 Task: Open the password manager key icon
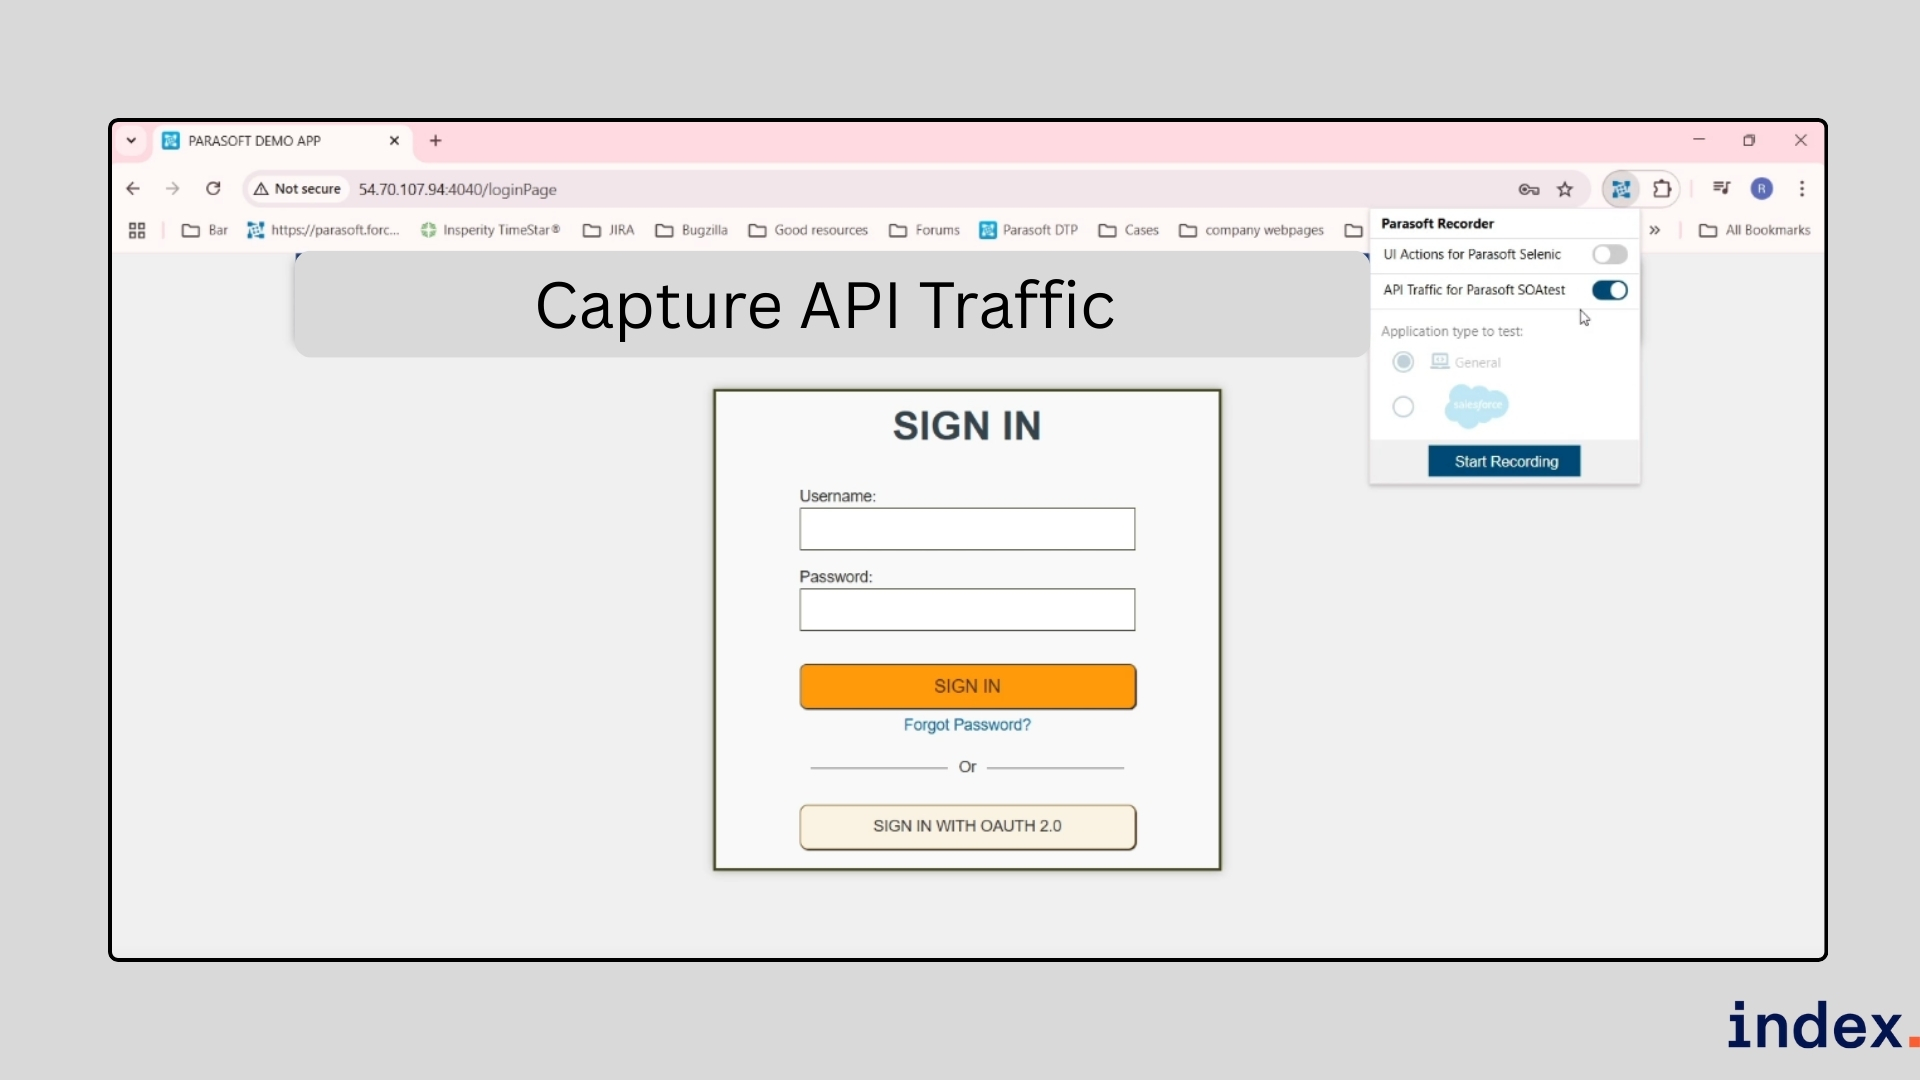(1528, 189)
